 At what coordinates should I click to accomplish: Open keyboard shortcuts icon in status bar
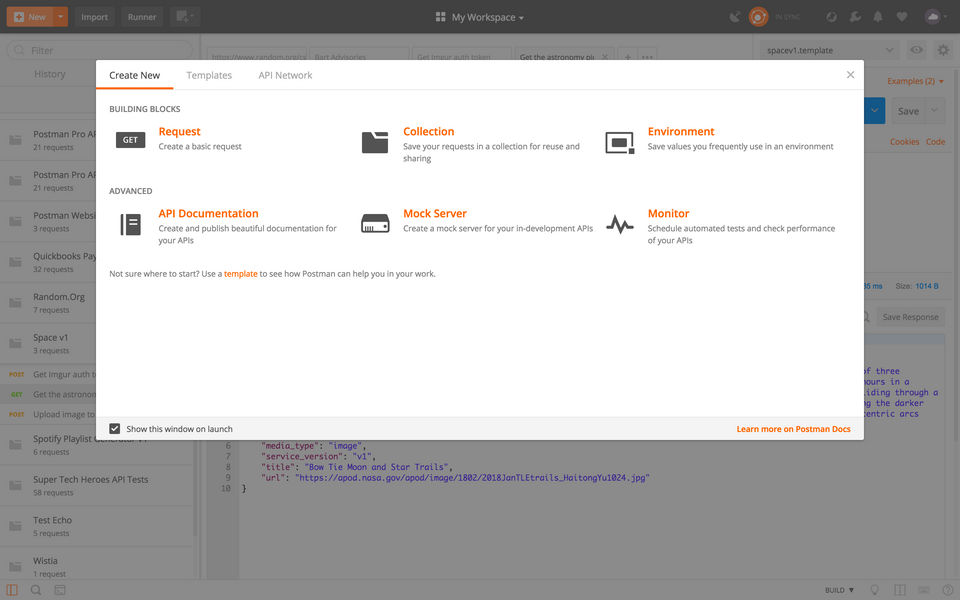(x=923, y=590)
